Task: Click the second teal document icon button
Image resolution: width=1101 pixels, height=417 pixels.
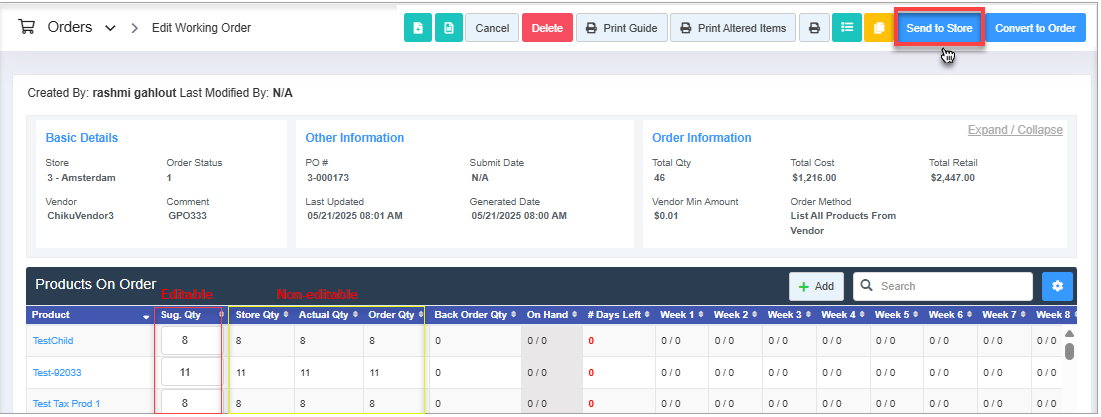Action: point(449,28)
